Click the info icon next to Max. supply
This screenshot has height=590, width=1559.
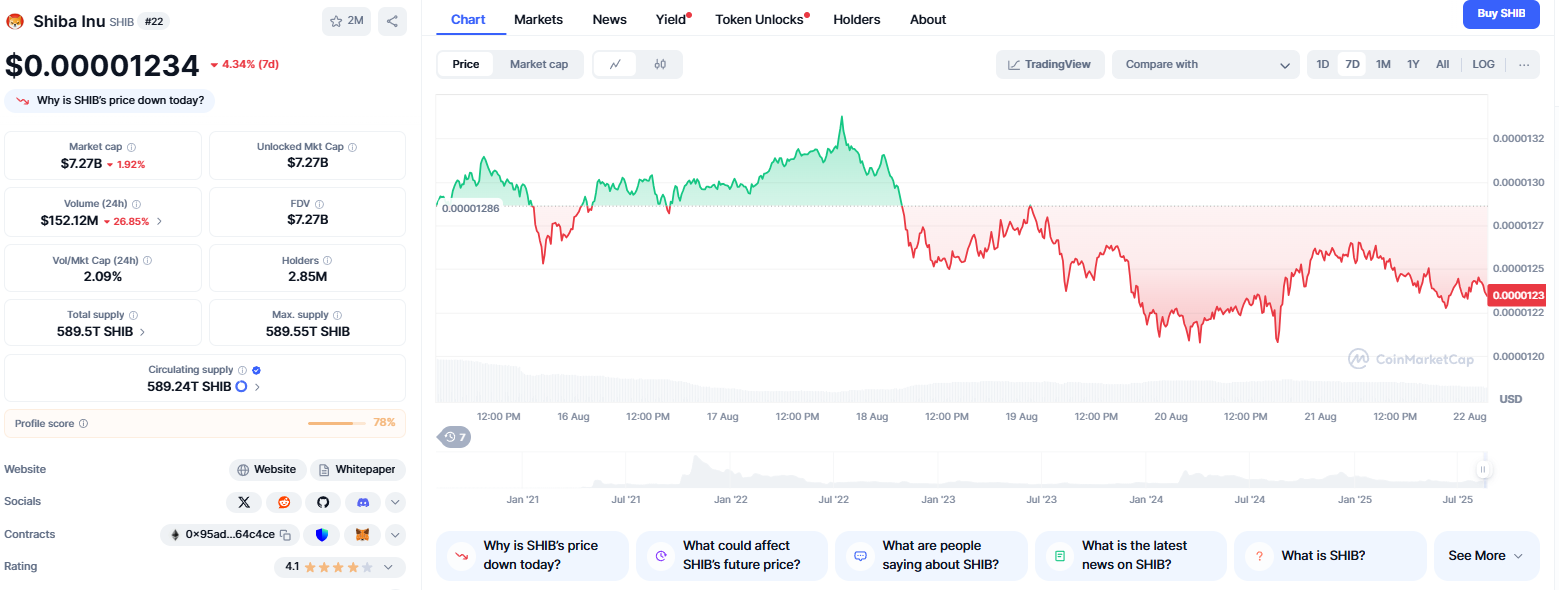click(339, 315)
